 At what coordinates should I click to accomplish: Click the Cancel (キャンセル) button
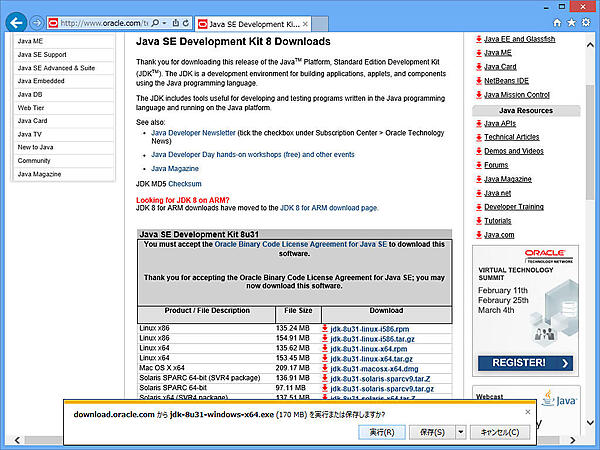pos(499,432)
